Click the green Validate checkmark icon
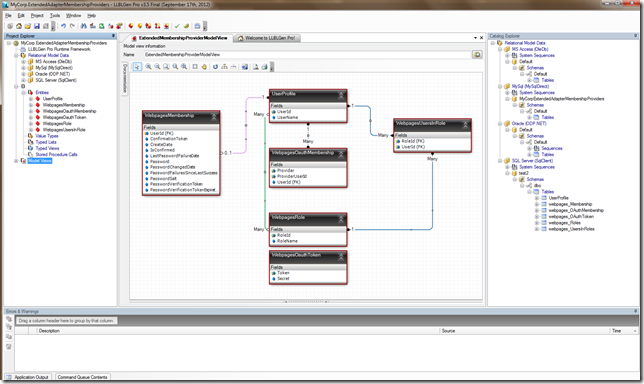 (177, 26)
